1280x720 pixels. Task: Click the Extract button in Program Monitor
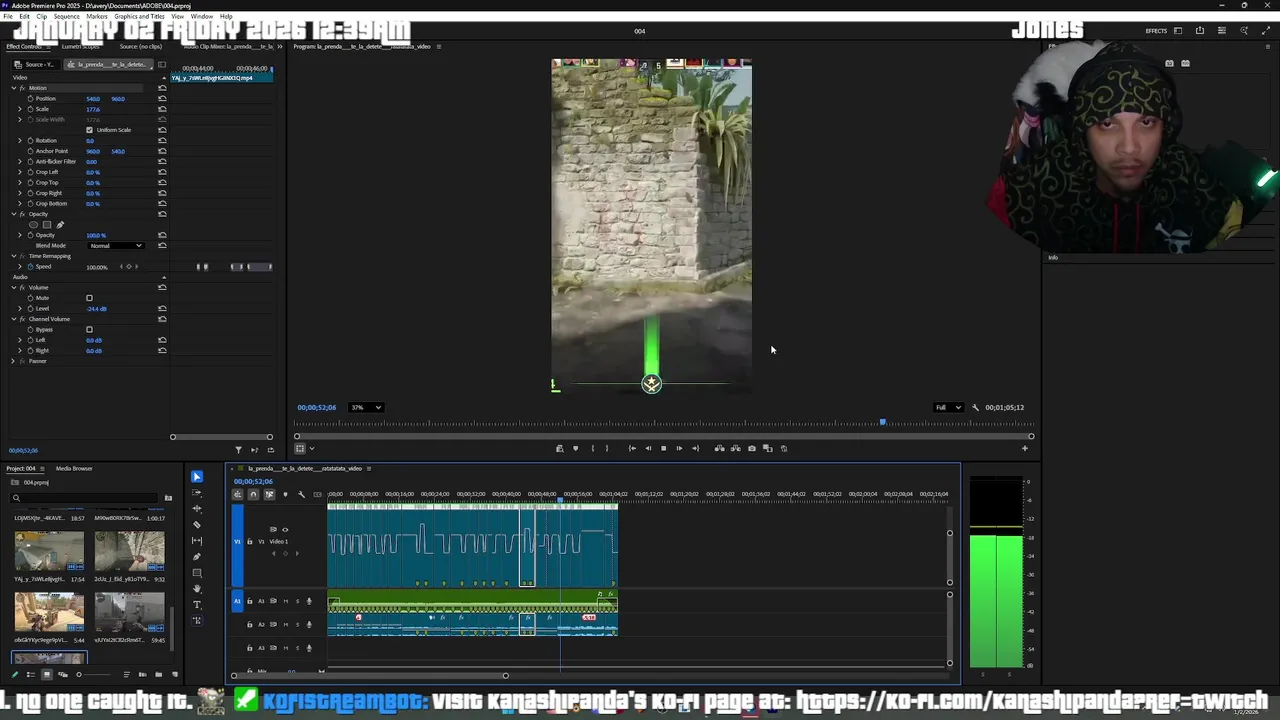coord(735,448)
